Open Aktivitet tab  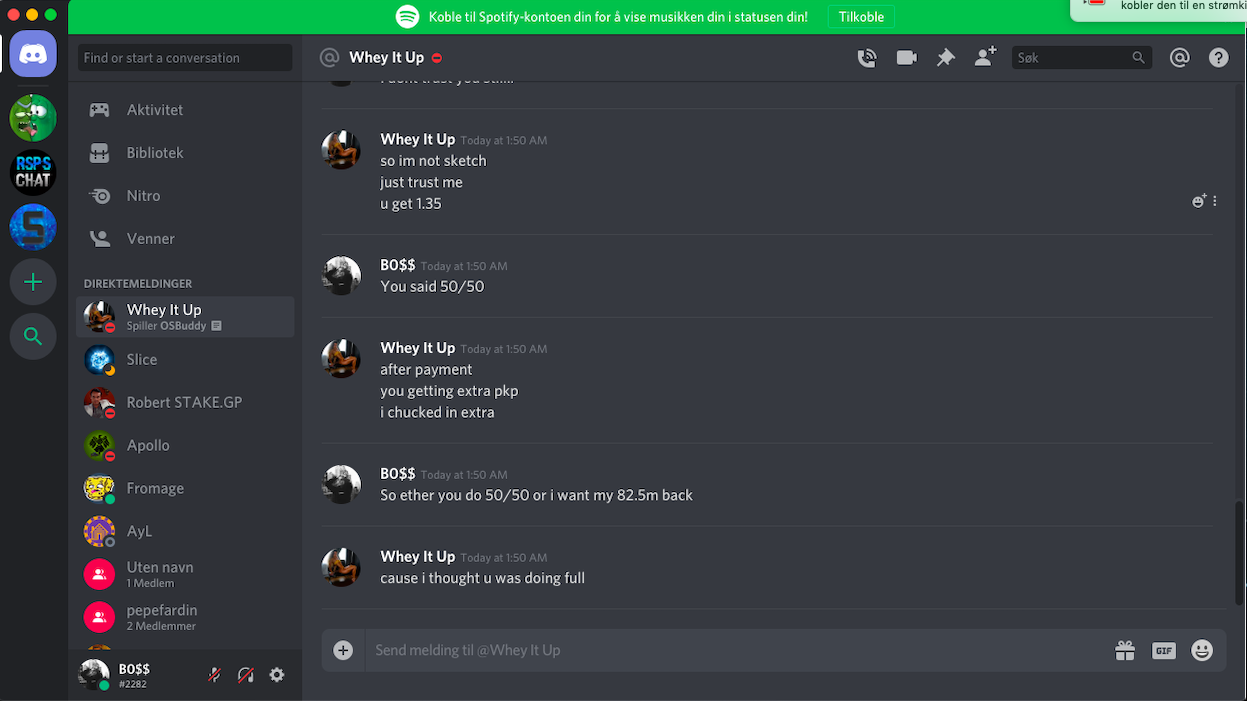(185, 110)
